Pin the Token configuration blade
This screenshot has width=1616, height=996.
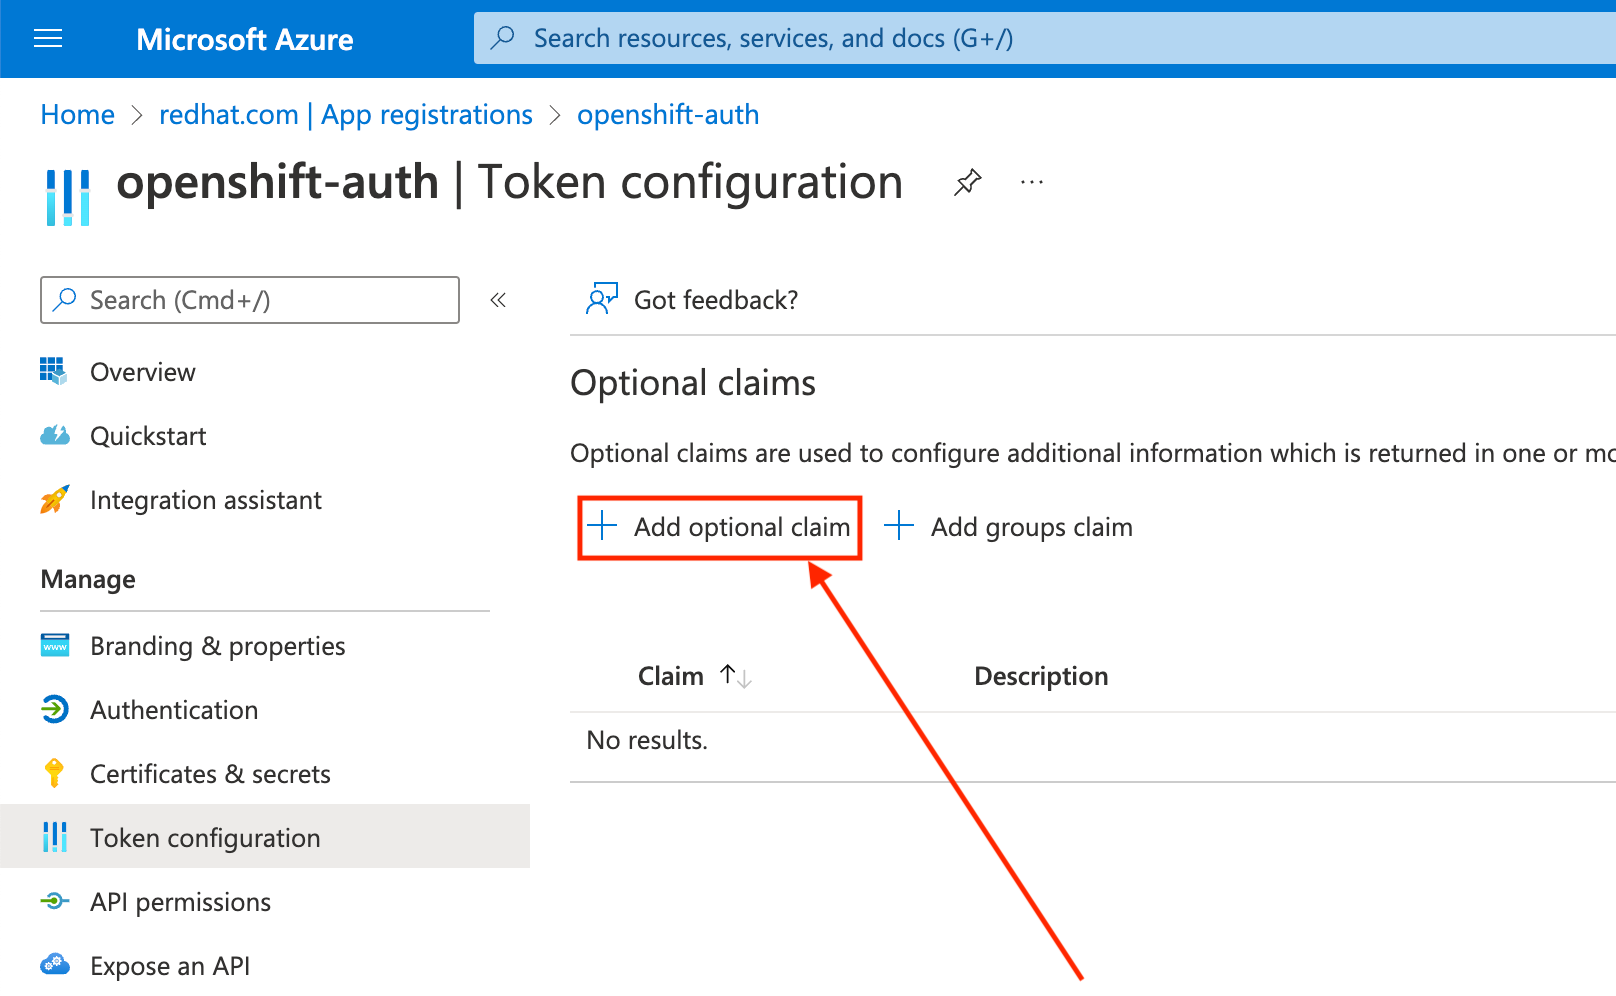click(x=967, y=182)
